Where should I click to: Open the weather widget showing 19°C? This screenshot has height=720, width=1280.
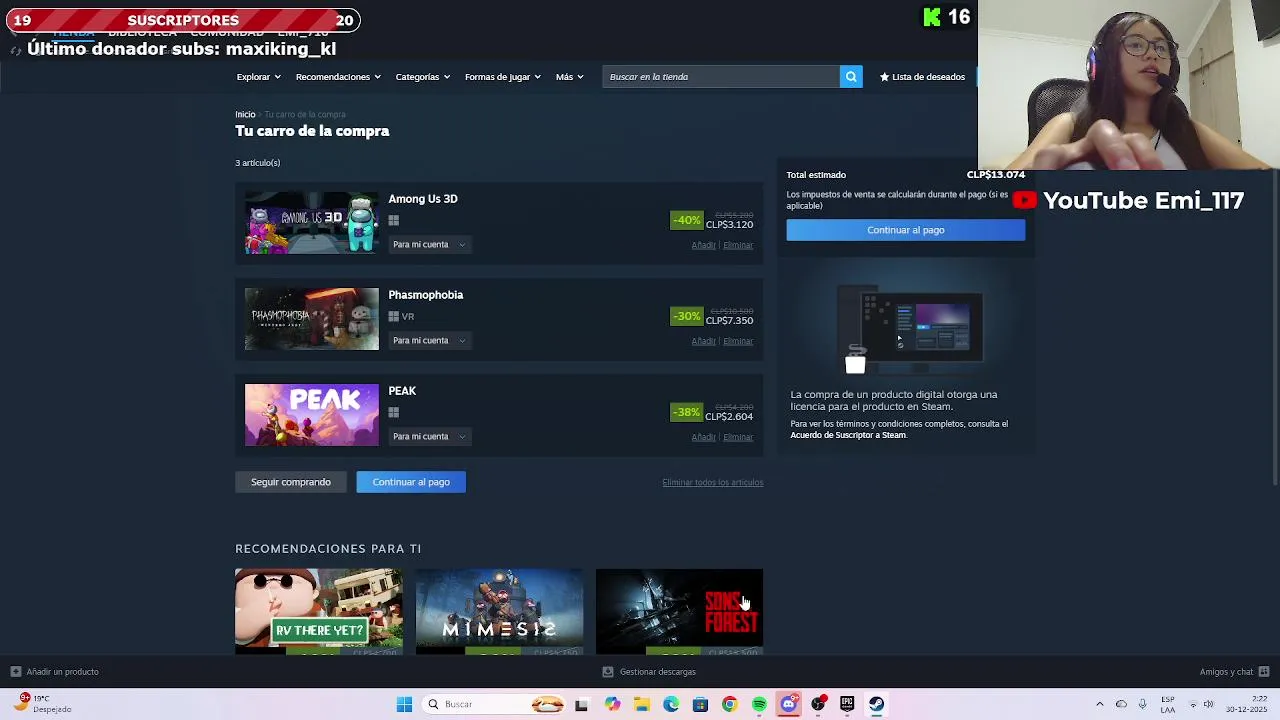[40, 704]
